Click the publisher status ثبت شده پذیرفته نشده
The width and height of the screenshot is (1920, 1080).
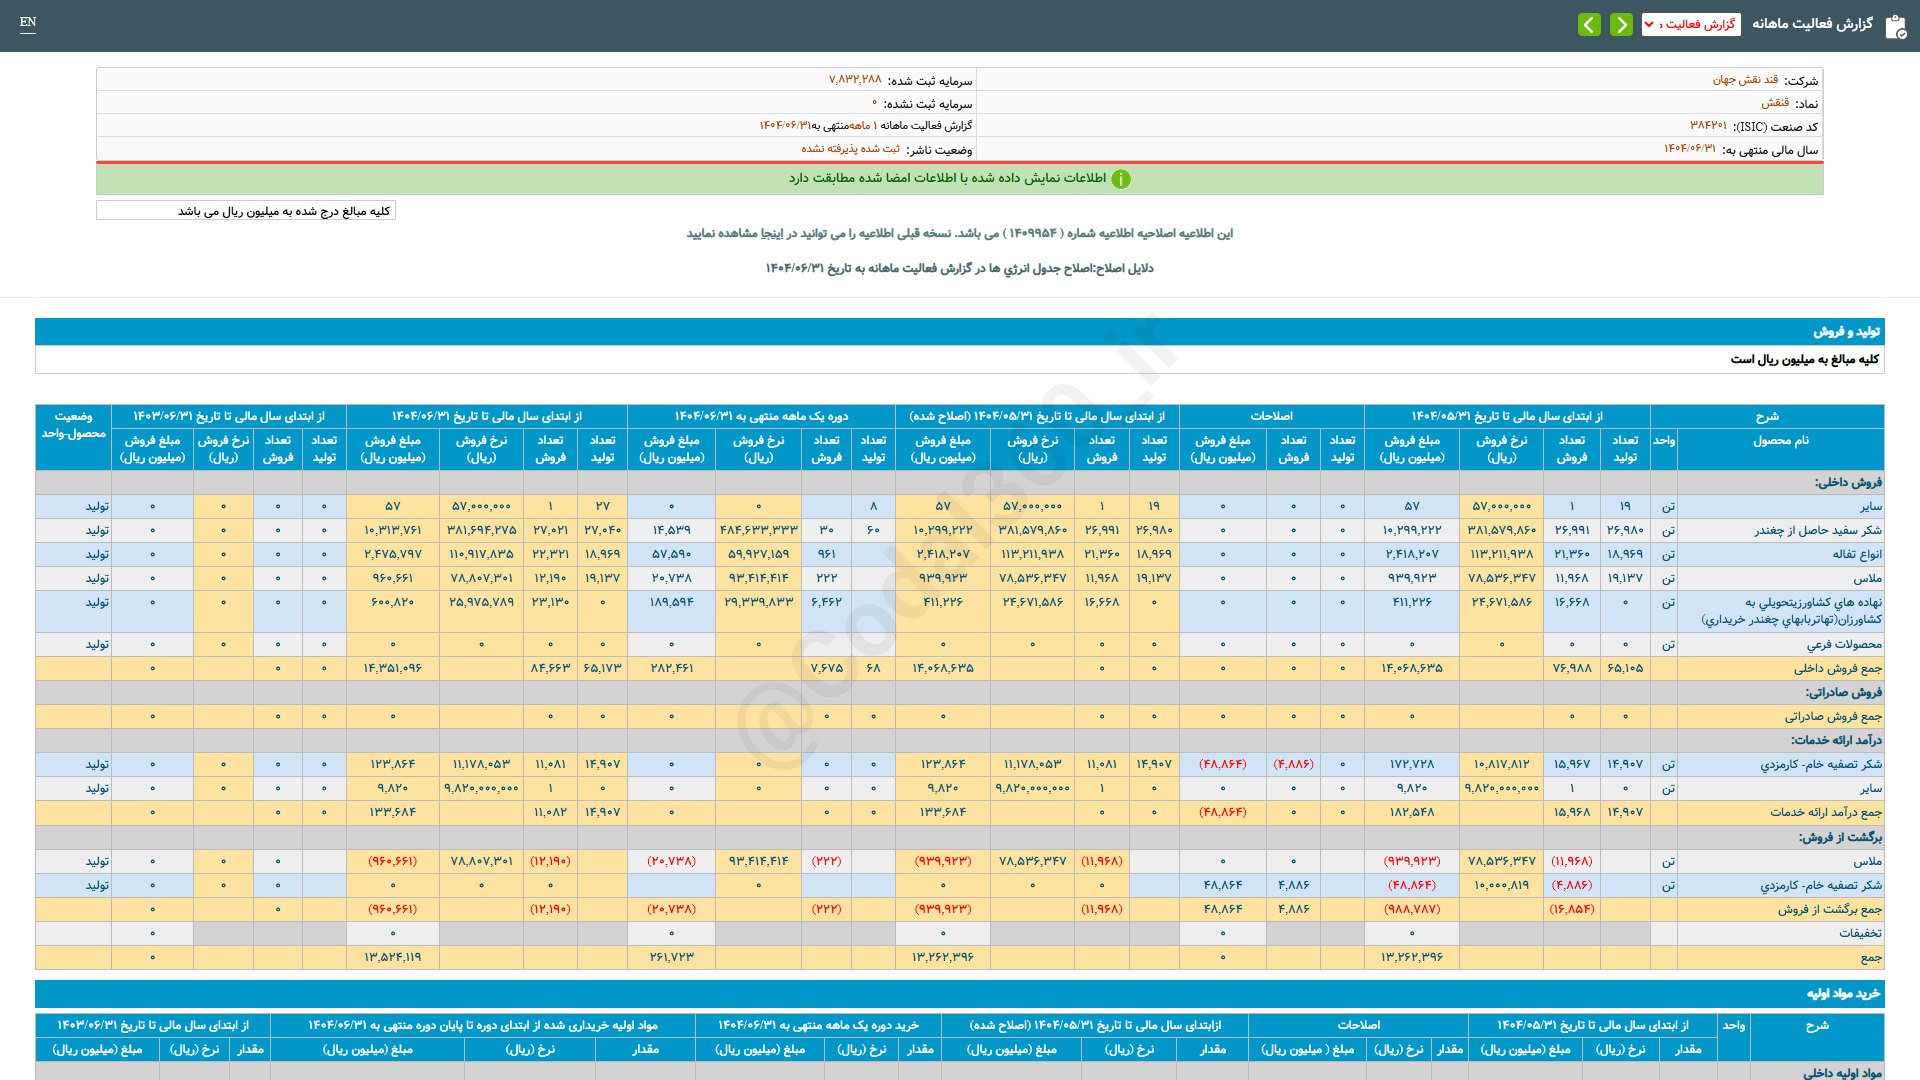(x=850, y=149)
